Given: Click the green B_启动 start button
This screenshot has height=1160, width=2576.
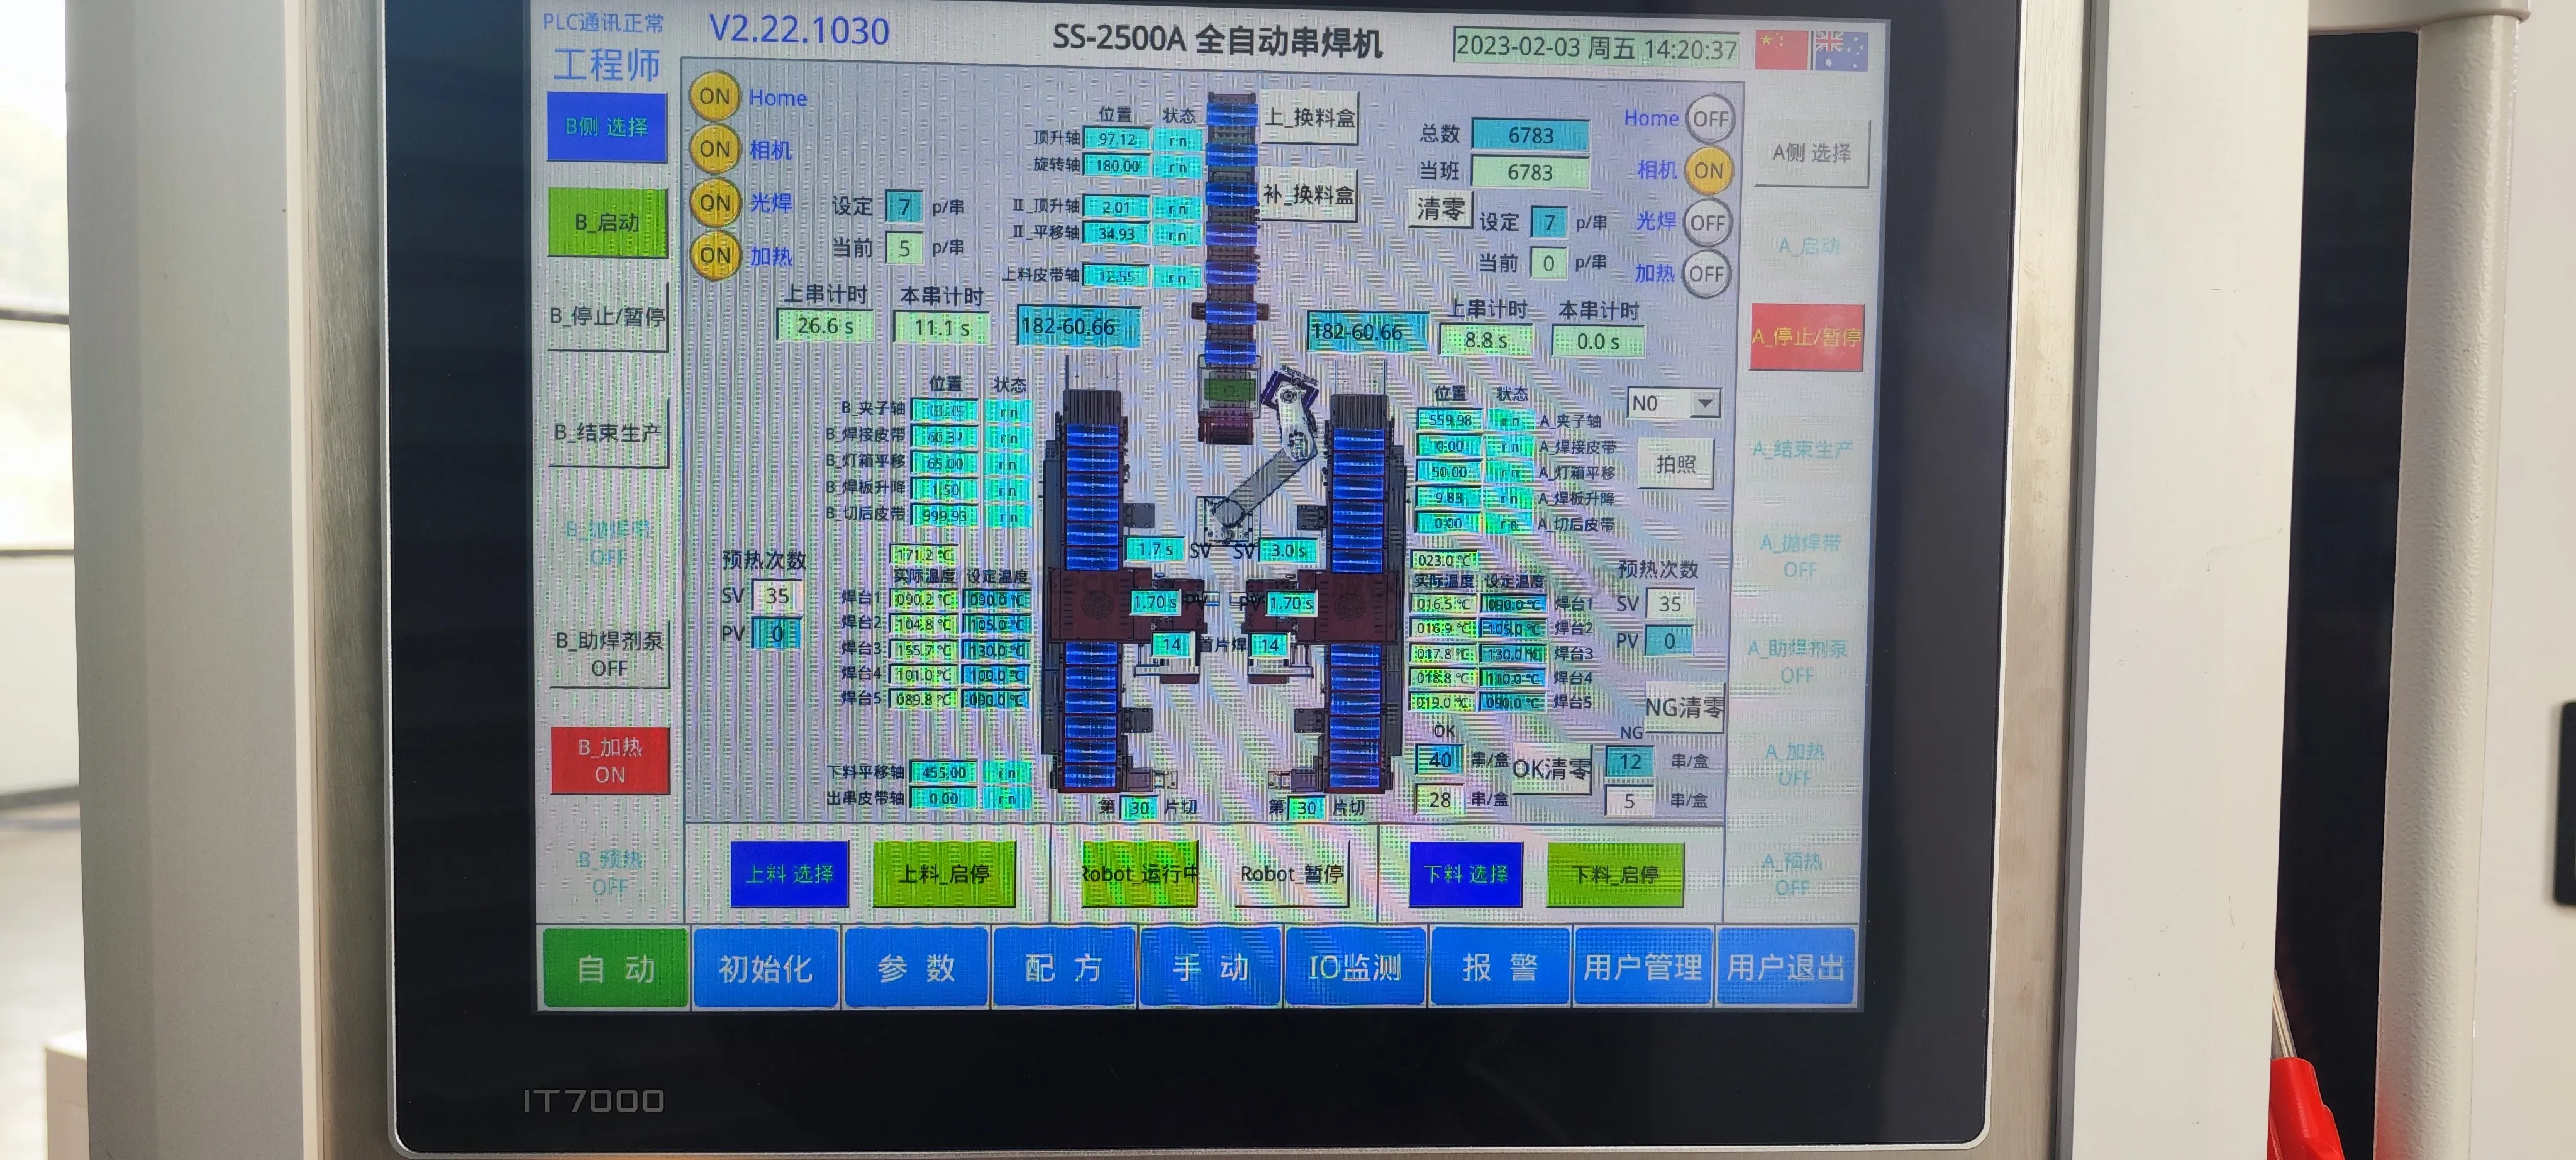Looking at the screenshot, I should (x=607, y=223).
